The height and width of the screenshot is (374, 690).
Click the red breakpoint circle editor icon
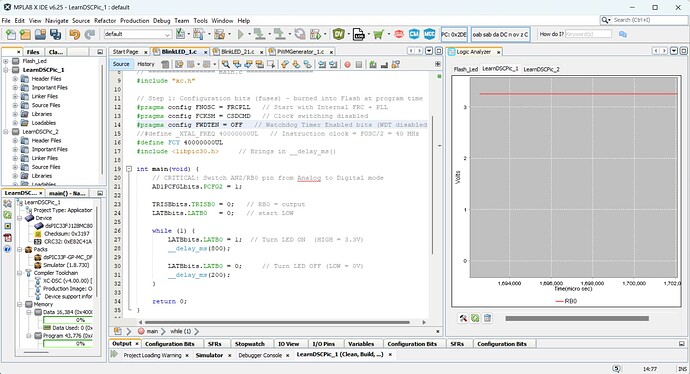click(x=347, y=64)
